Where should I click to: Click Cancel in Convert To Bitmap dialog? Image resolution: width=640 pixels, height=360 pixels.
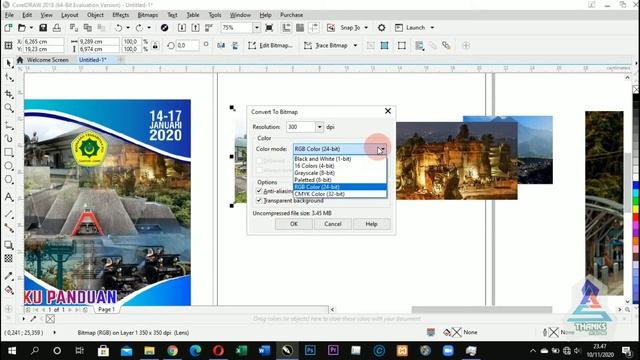click(333, 224)
